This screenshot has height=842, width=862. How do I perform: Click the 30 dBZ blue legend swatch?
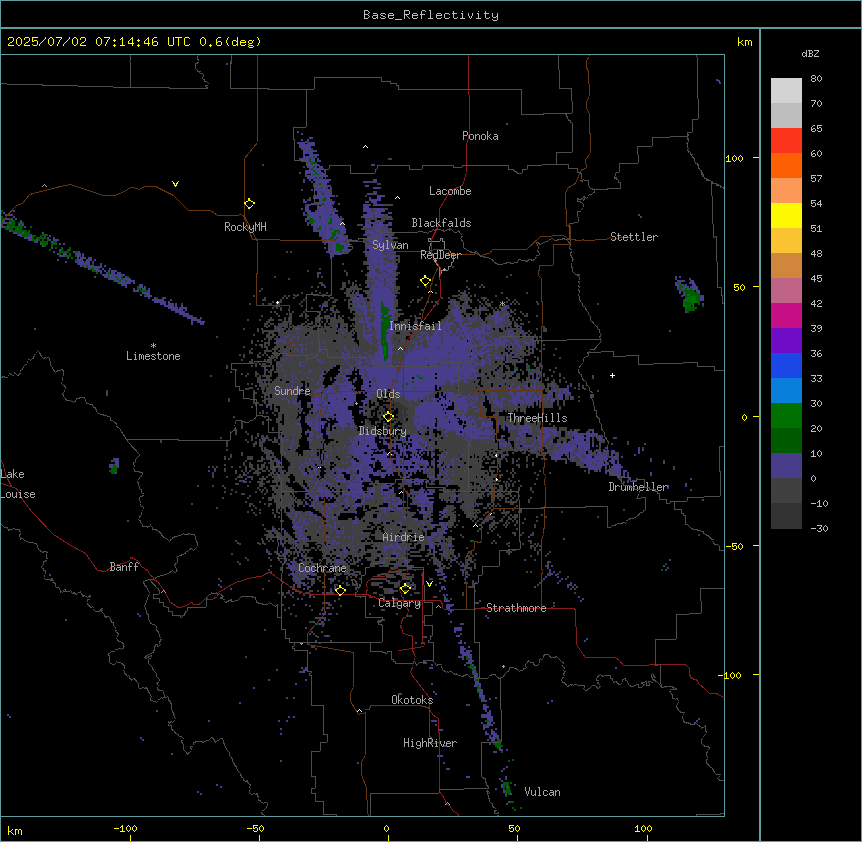tap(786, 391)
